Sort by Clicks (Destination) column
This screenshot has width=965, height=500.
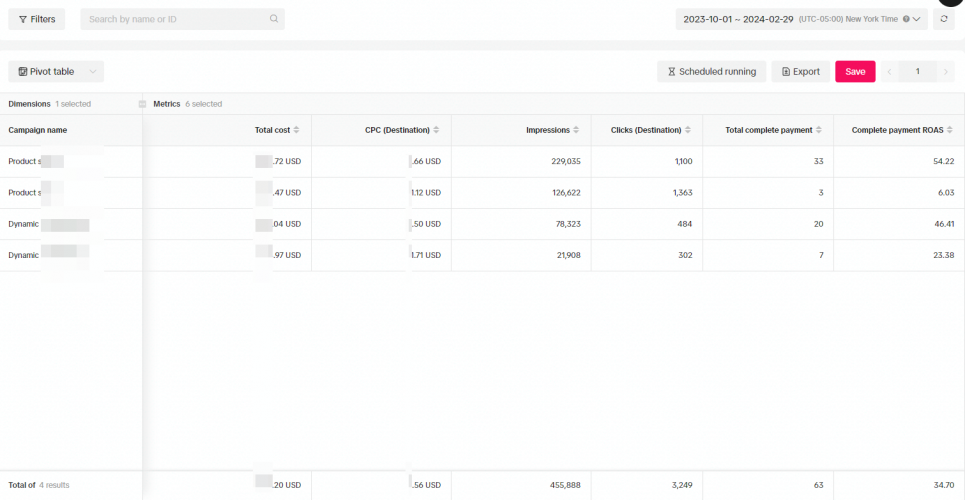click(687, 130)
